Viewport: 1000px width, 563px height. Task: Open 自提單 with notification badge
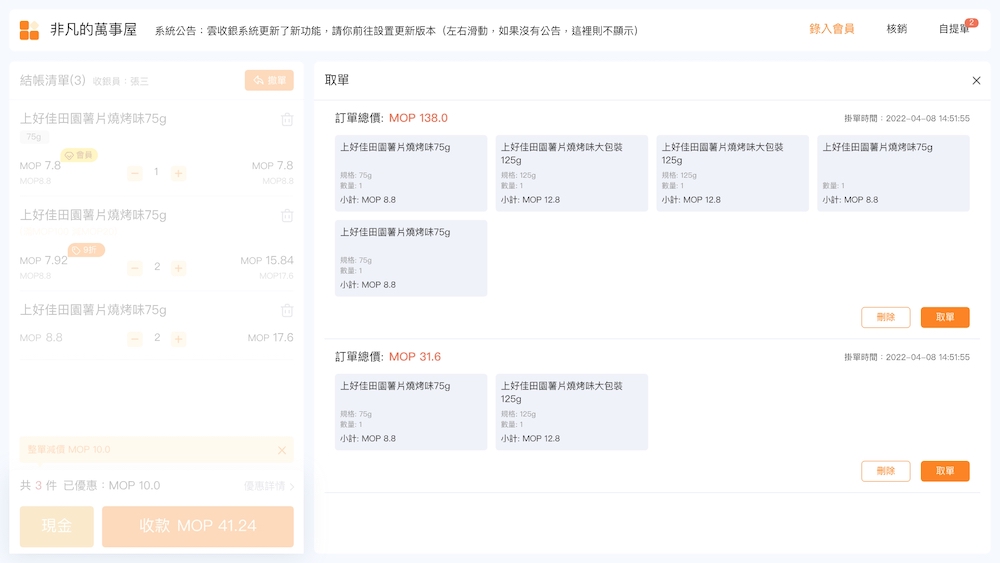point(954,29)
